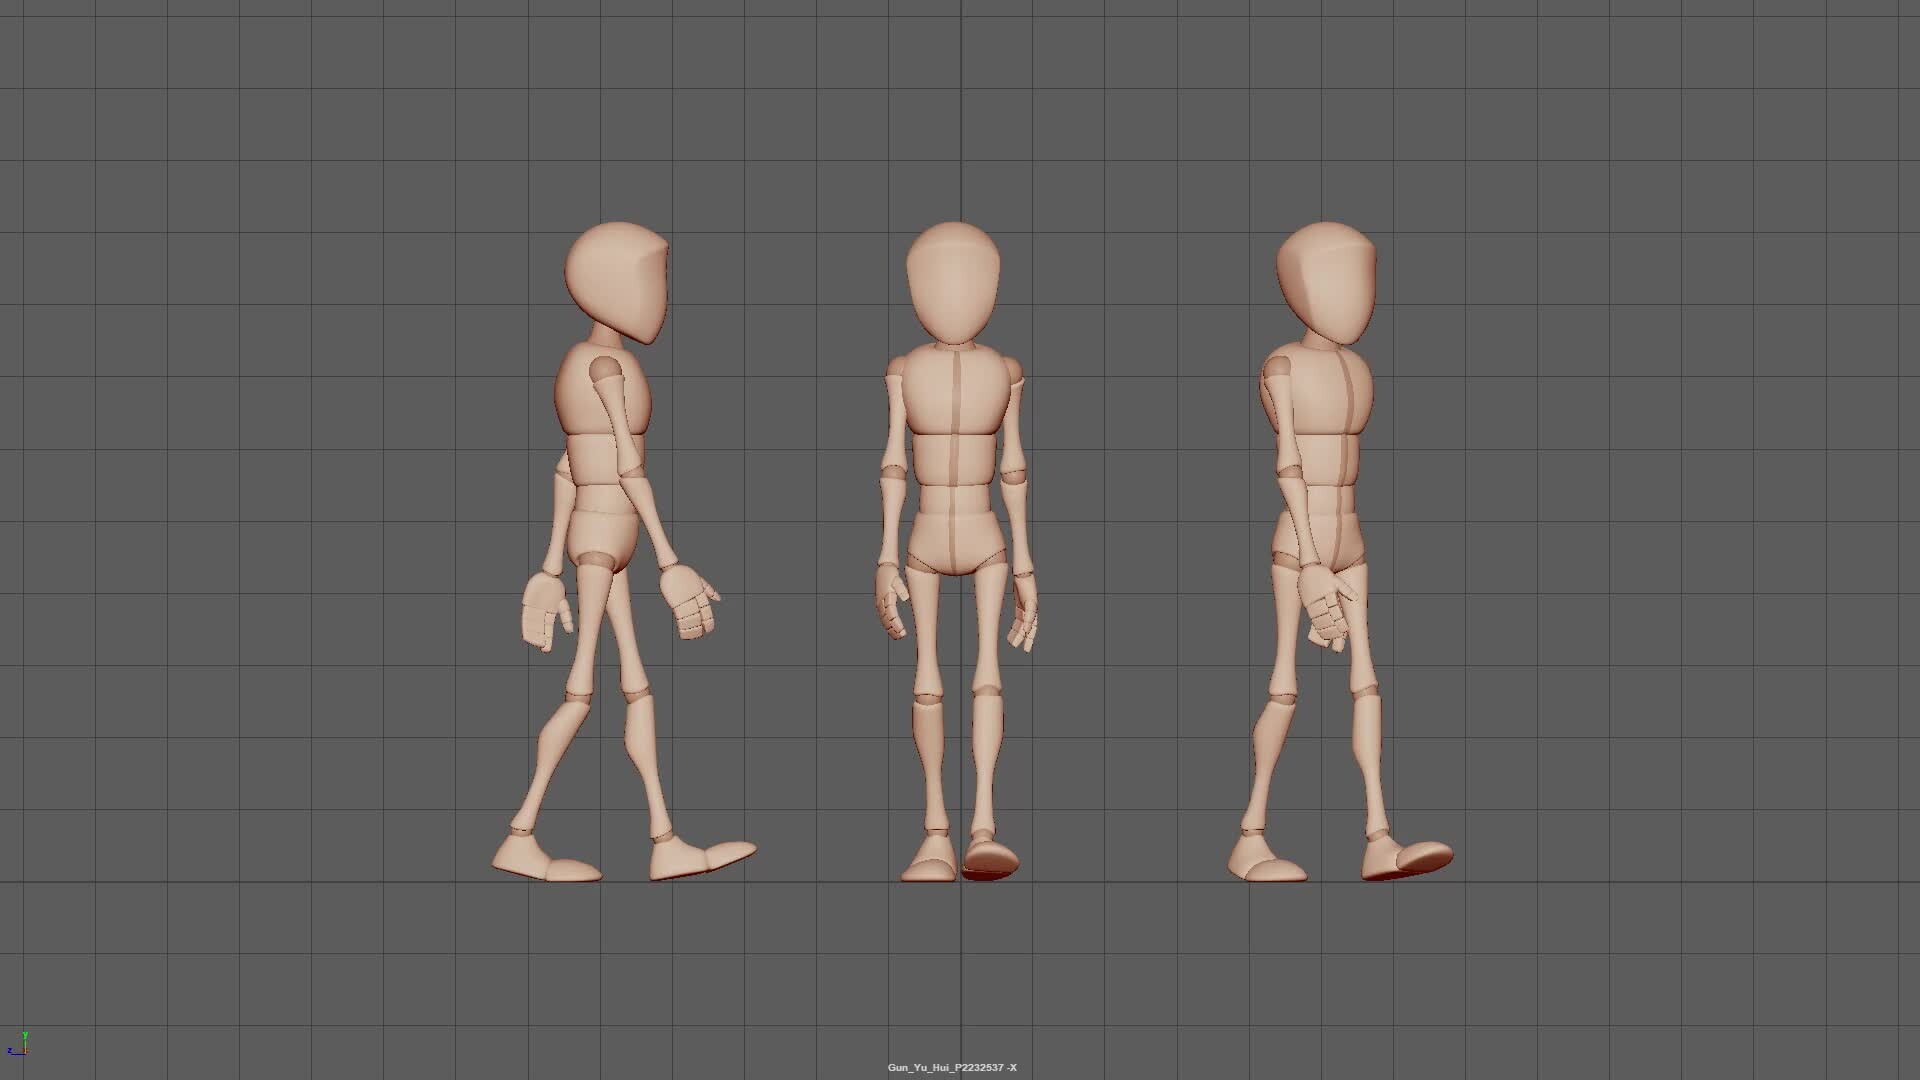Click the green Y axis on the view gizmo

[x=25, y=1035]
